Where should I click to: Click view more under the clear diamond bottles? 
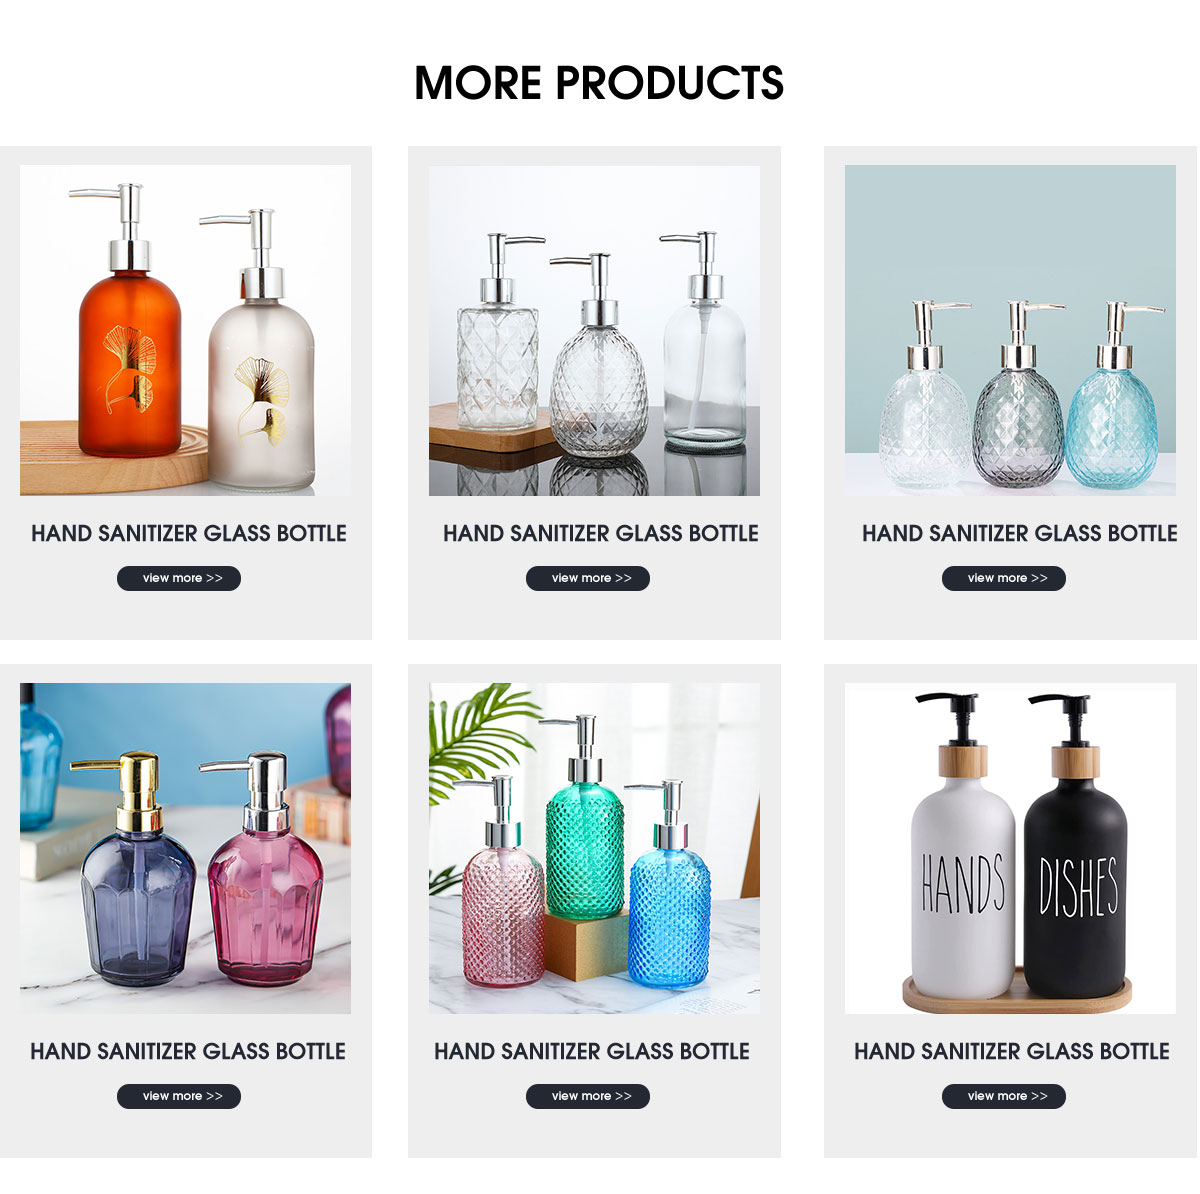[x=588, y=578]
